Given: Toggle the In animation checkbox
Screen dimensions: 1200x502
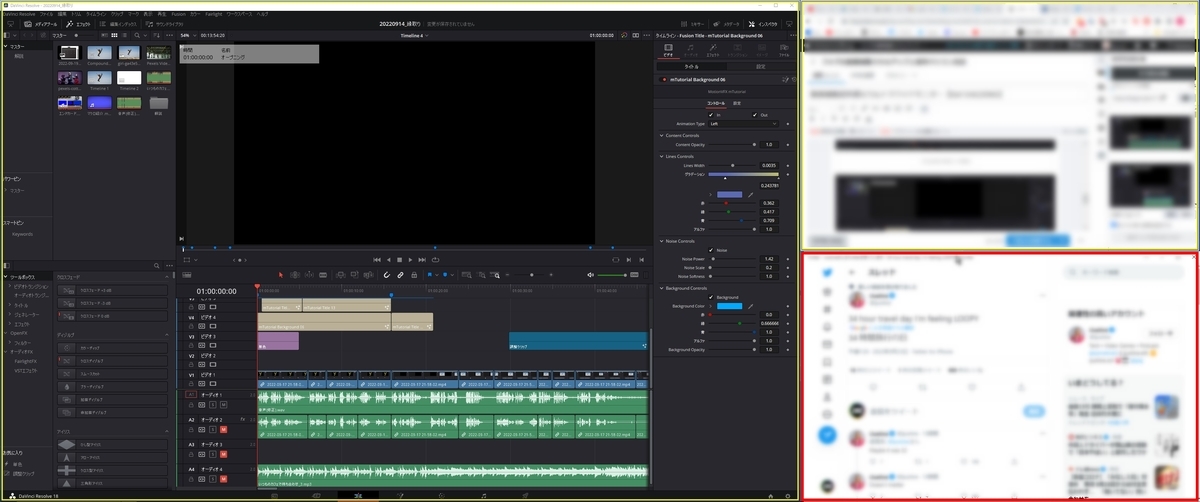Looking at the screenshot, I should pos(711,115).
